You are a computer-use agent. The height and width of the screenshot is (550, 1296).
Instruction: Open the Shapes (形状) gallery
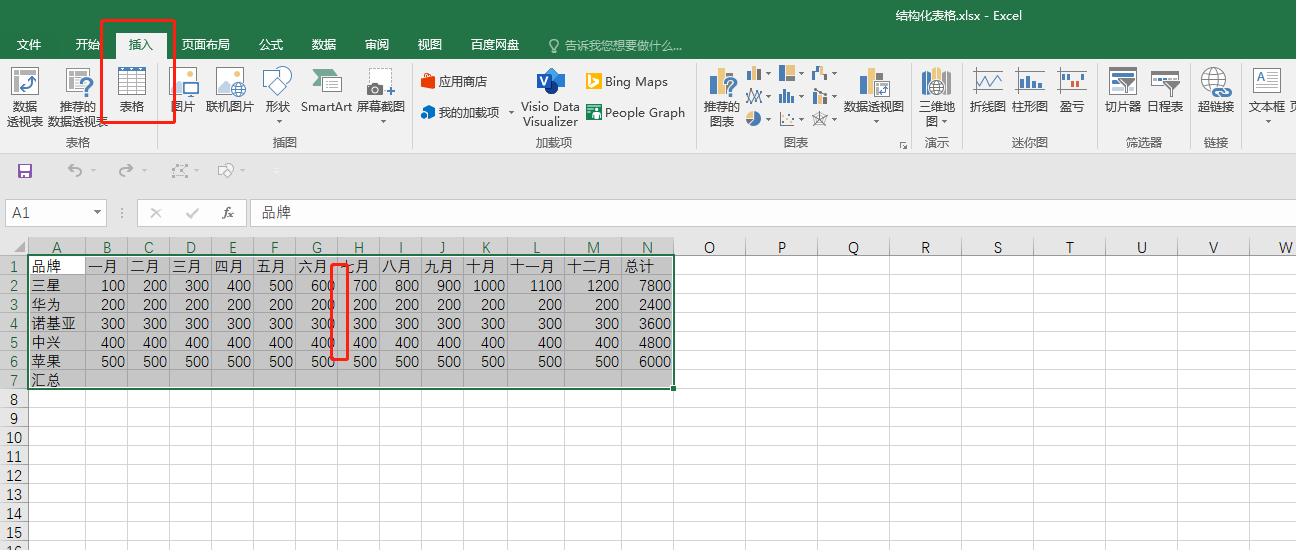tap(277, 97)
